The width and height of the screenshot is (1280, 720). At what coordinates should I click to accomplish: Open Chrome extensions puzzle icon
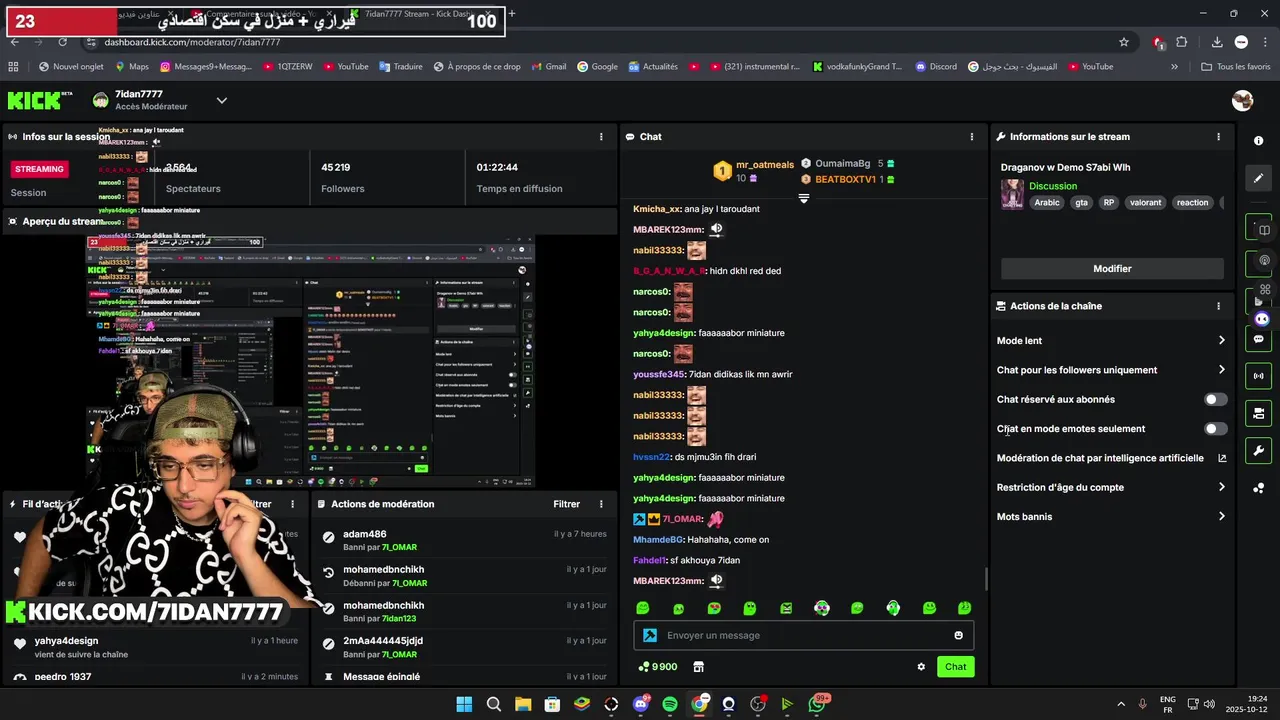coord(1182,42)
